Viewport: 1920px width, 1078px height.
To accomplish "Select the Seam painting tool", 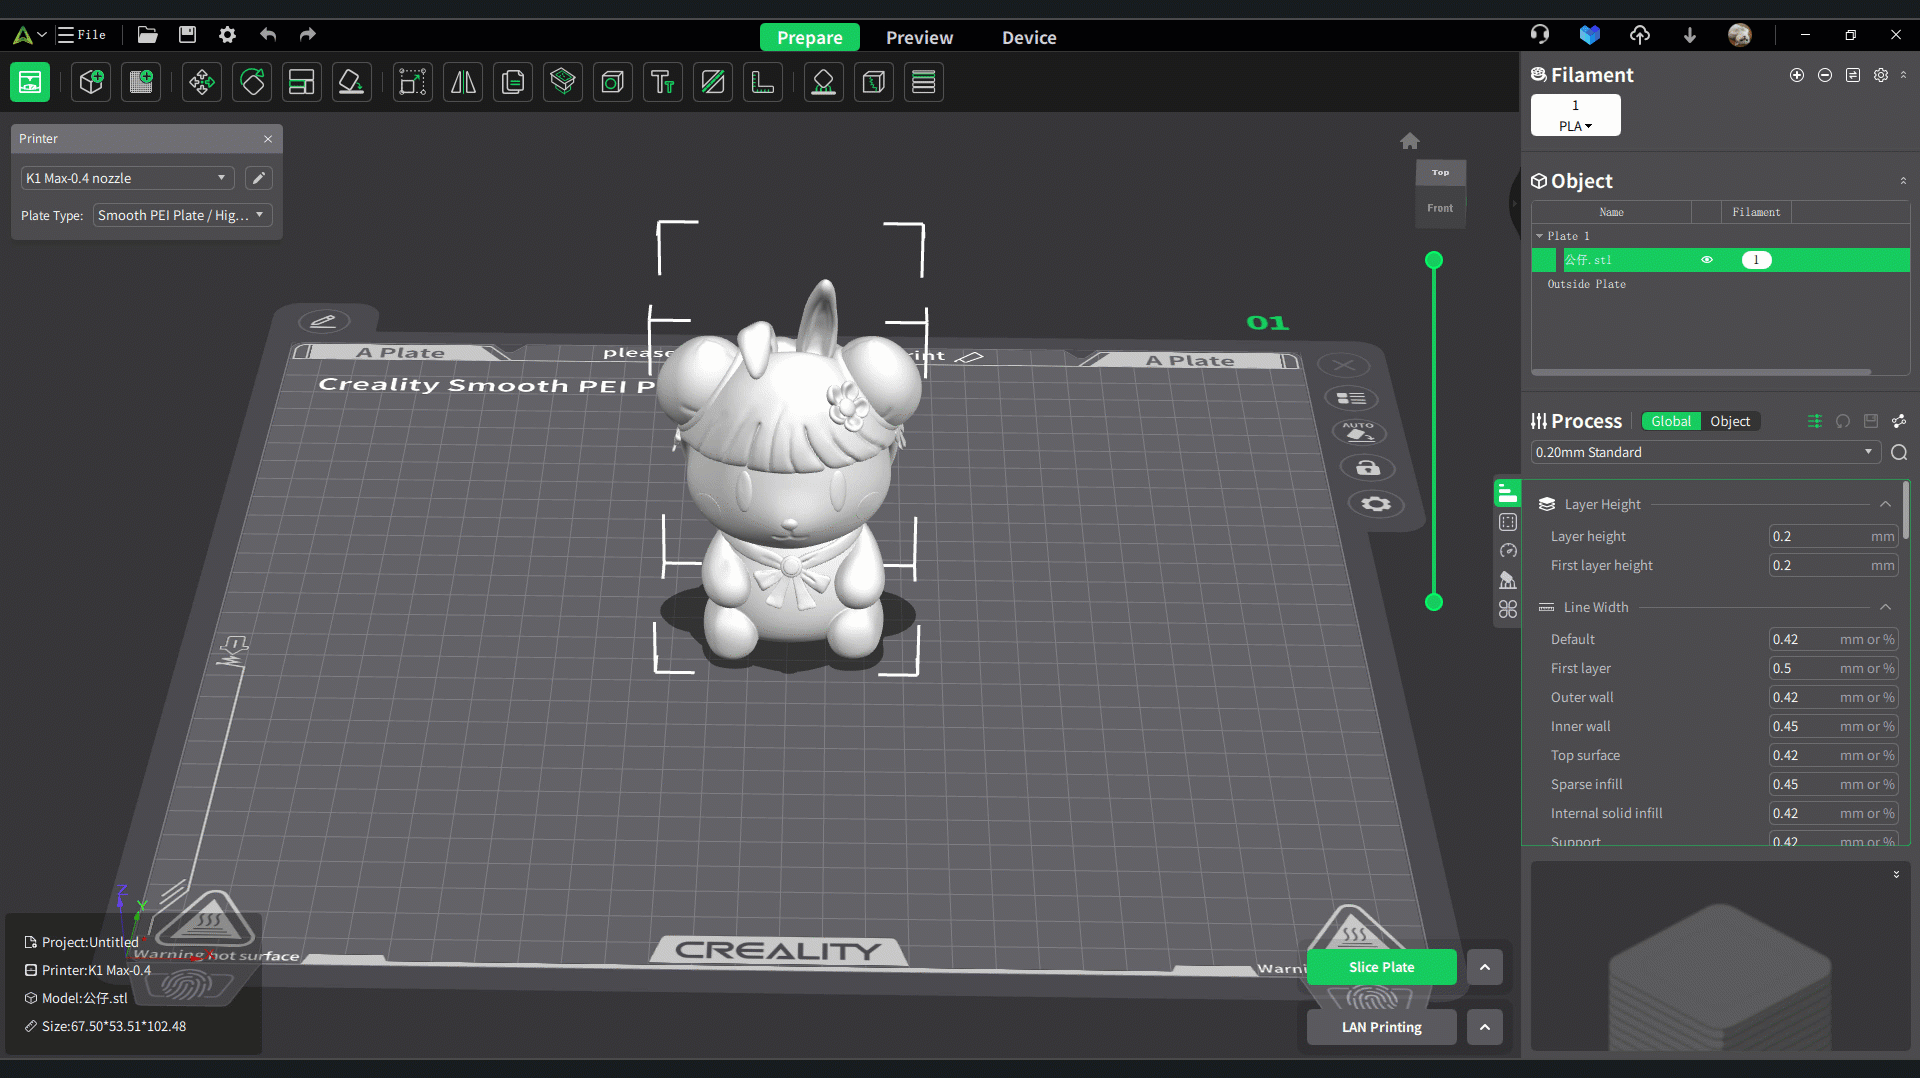I will pos(874,82).
